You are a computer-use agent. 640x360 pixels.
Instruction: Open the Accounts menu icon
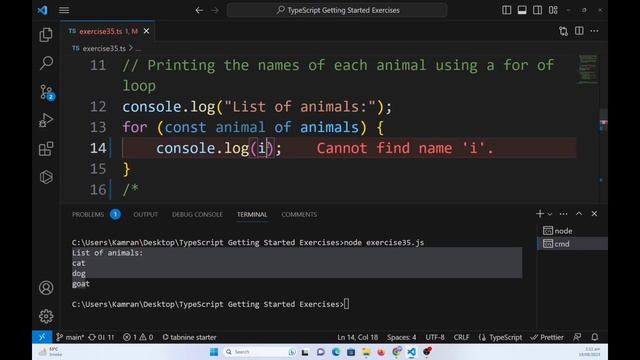(x=46, y=288)
